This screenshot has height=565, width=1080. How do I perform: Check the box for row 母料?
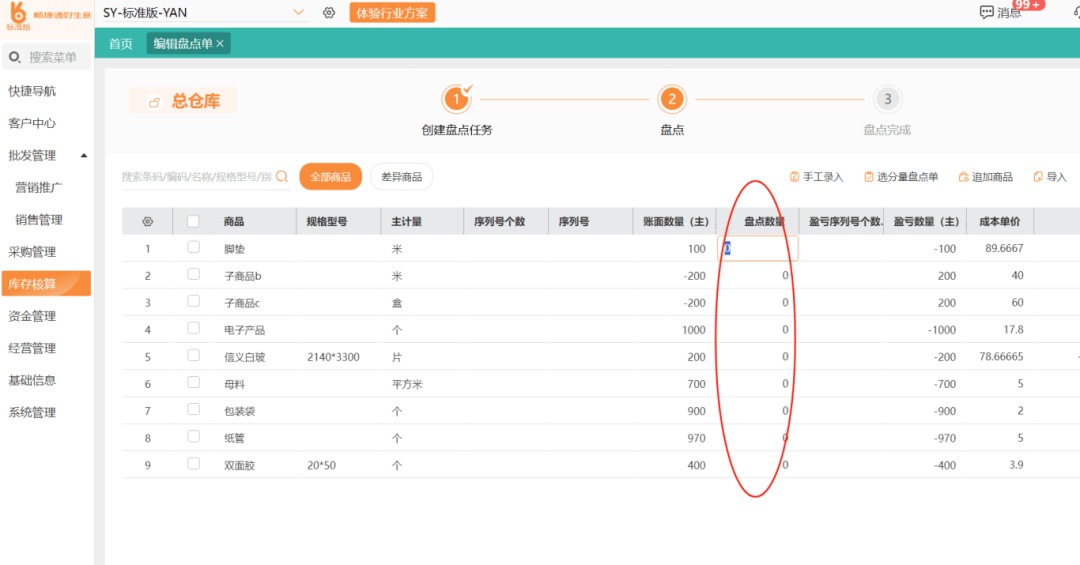coord(194,382)
